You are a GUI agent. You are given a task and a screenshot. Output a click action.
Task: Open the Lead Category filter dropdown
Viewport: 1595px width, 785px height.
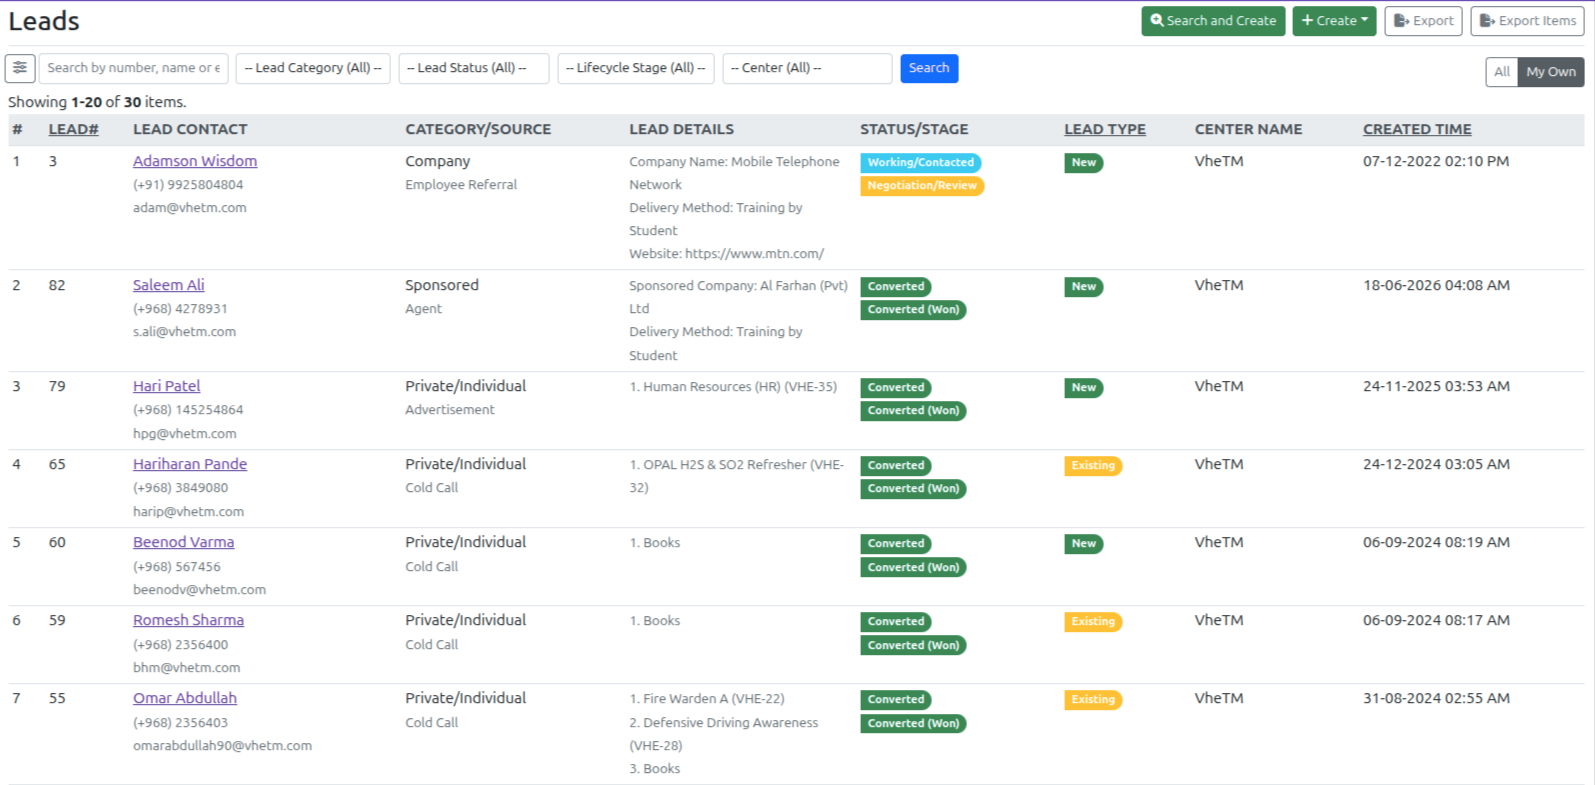[313, 68]
